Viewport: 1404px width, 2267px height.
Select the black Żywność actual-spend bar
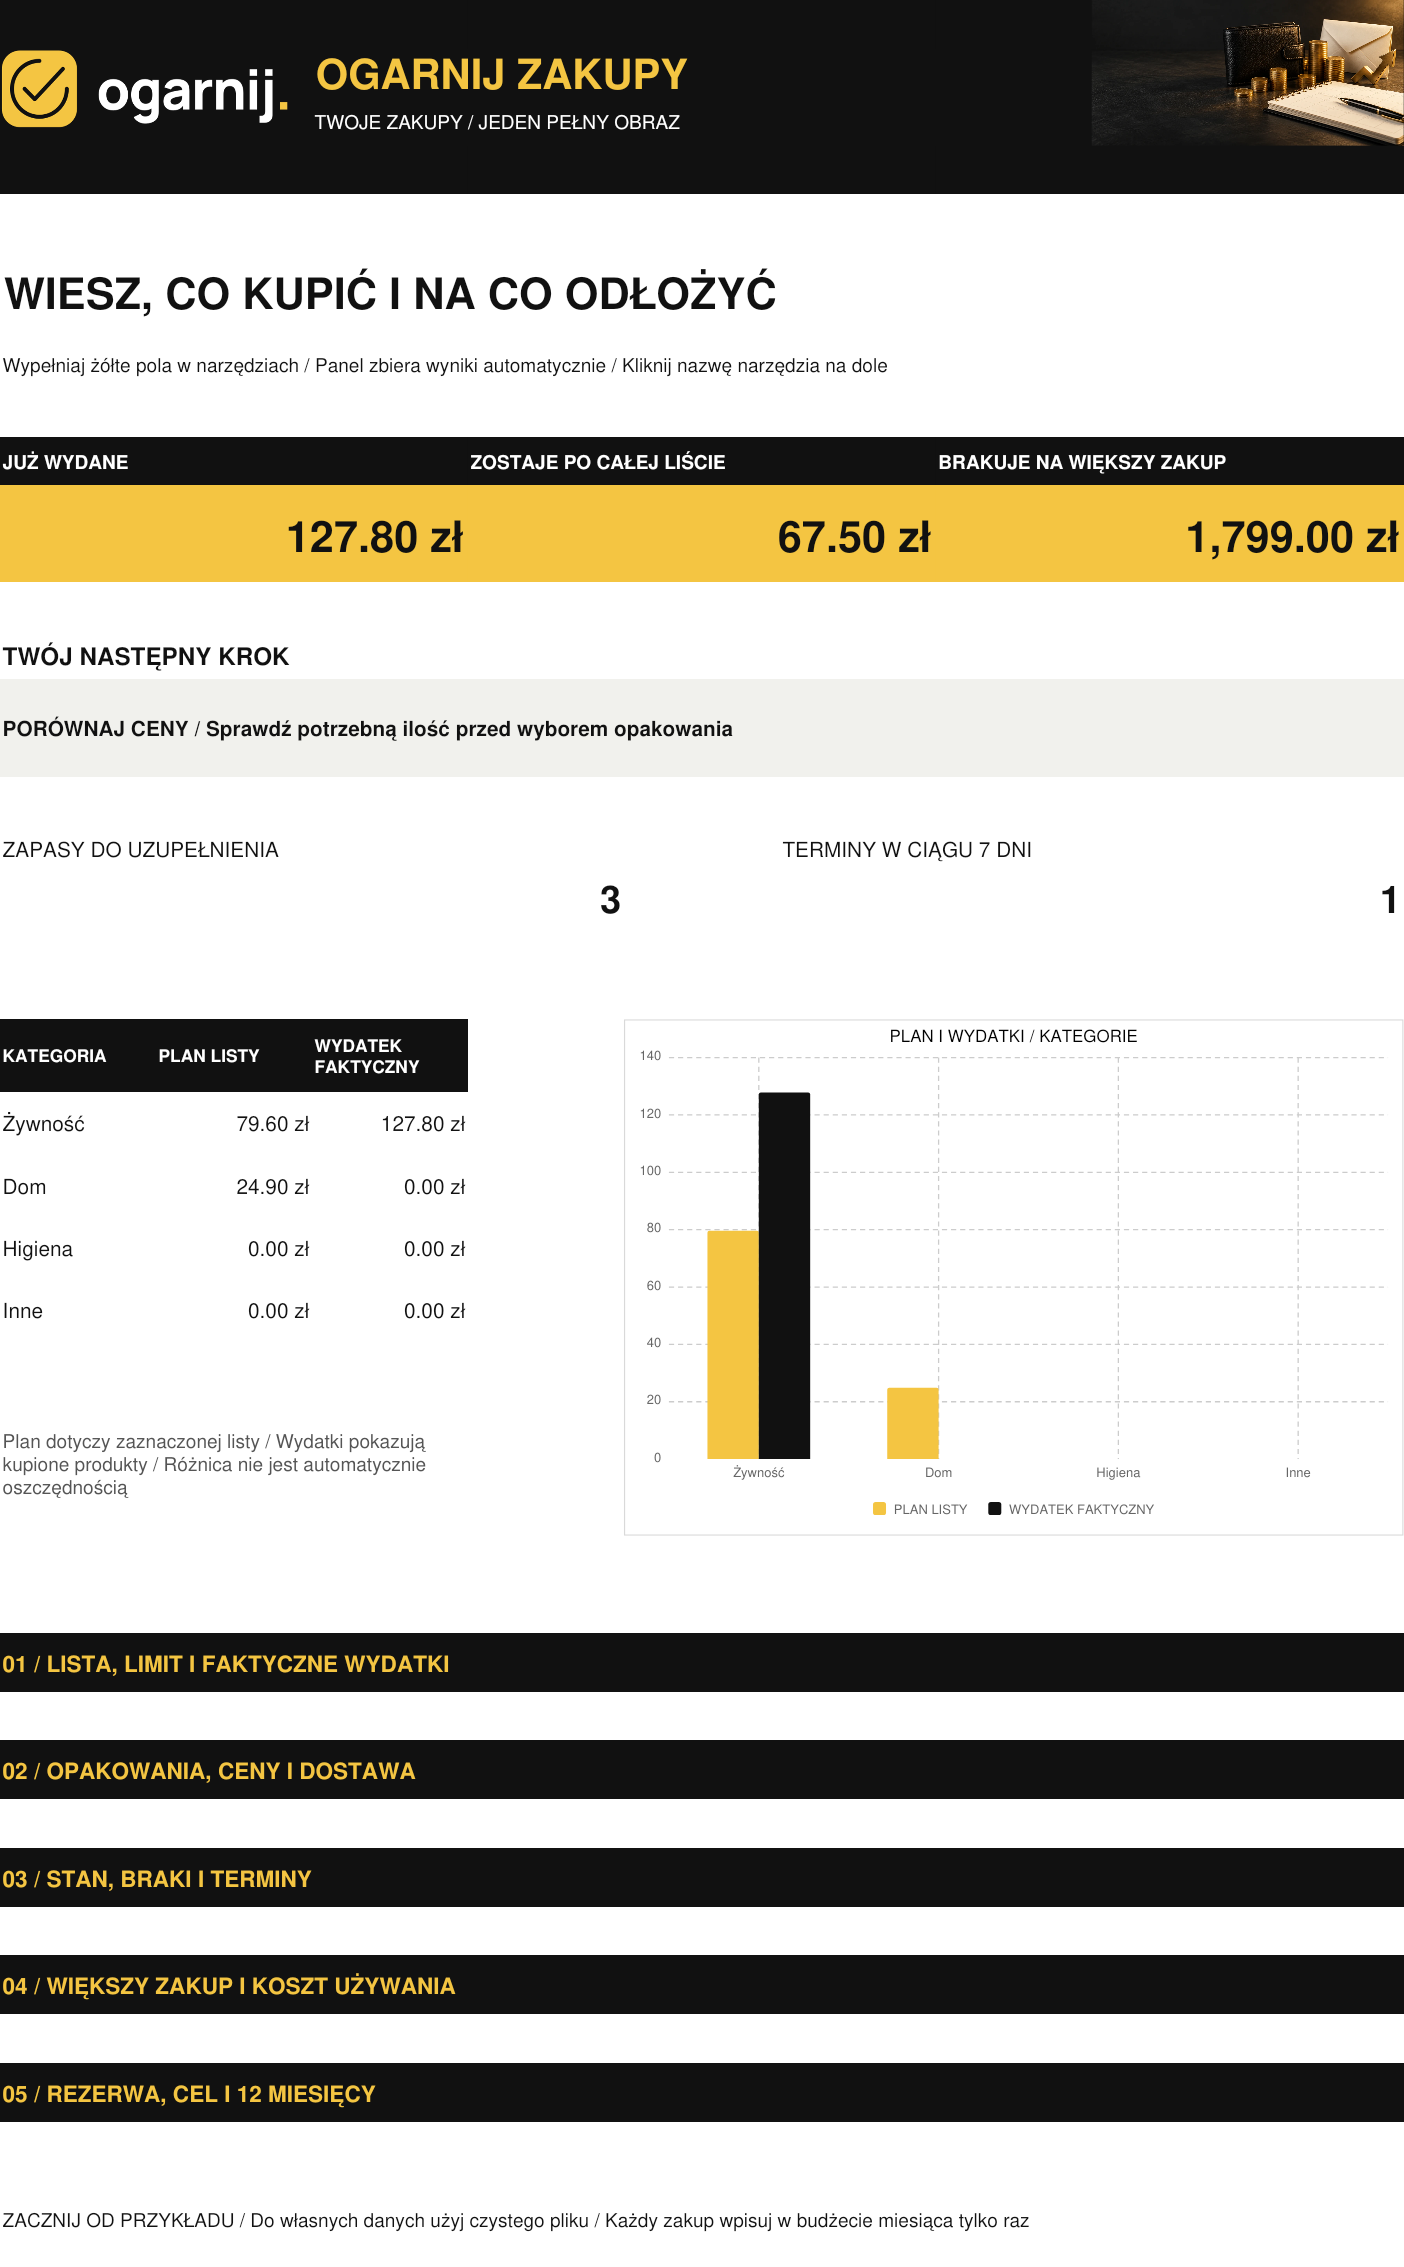click(784, 1275)
